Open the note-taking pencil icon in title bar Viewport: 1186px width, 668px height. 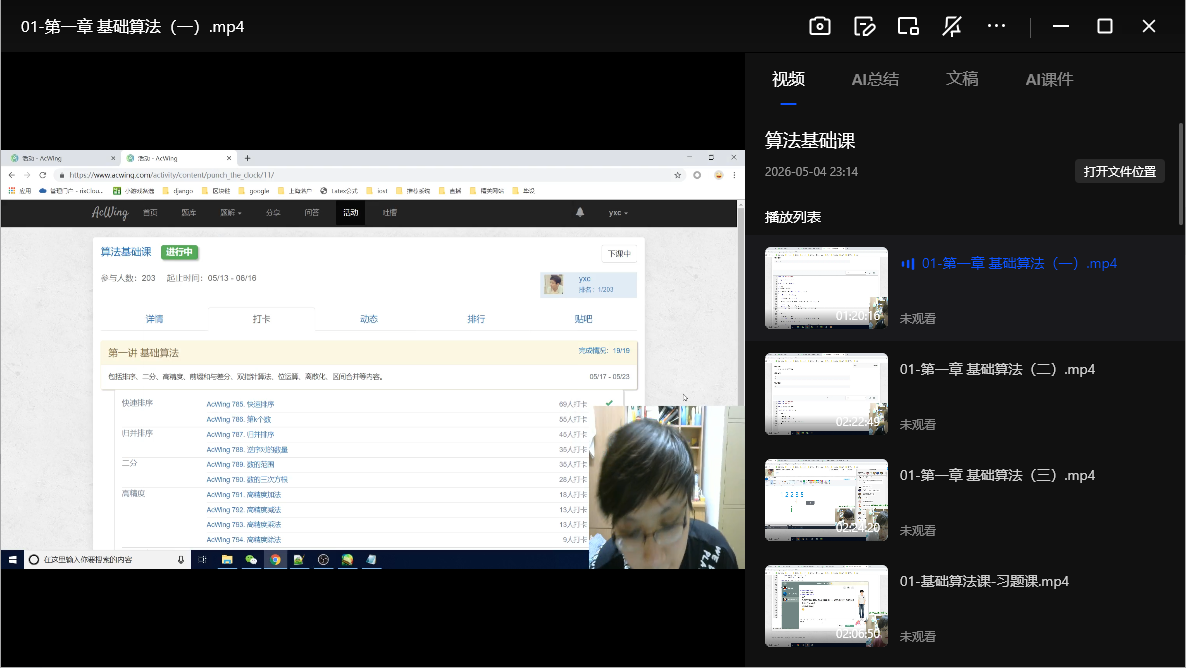pyautogui.click(x=864, y=26)
